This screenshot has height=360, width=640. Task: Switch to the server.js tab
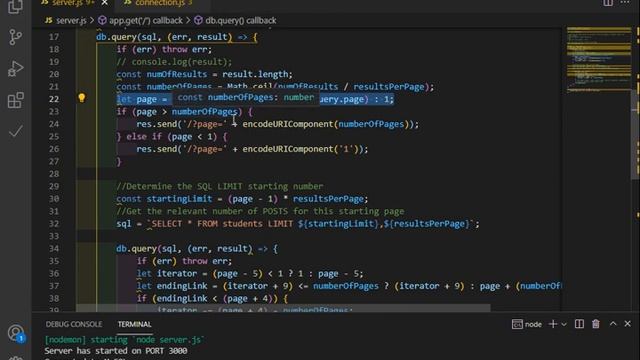tap(68, 3)
